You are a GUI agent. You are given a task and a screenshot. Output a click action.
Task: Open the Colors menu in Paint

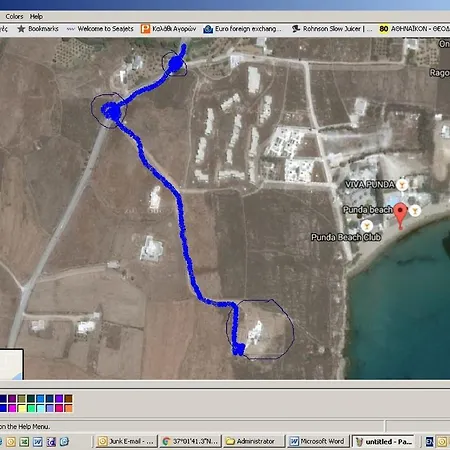click(14, 16)
